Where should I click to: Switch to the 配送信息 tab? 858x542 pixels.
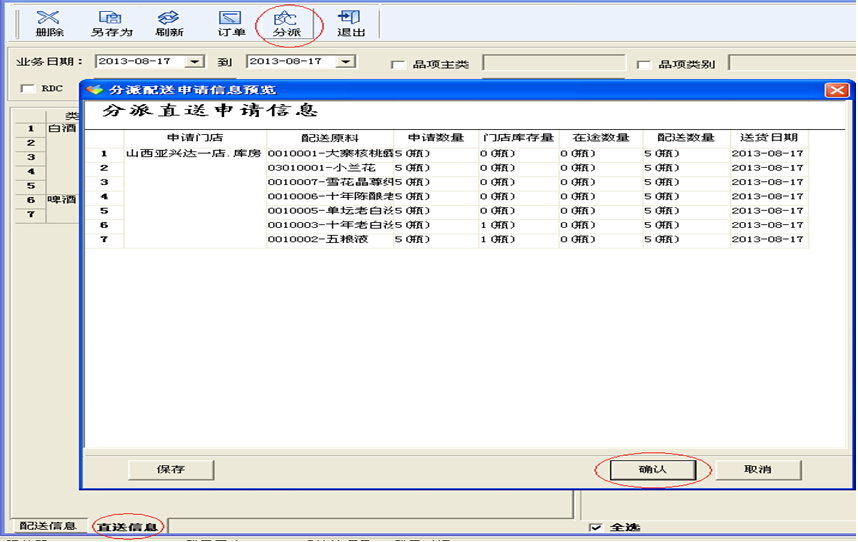click(48, 526)
